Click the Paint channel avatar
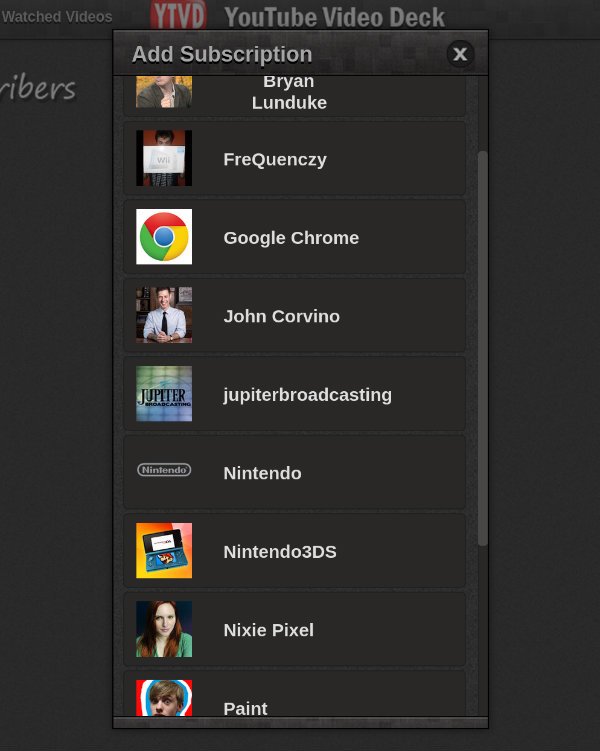 coord(164,698)
